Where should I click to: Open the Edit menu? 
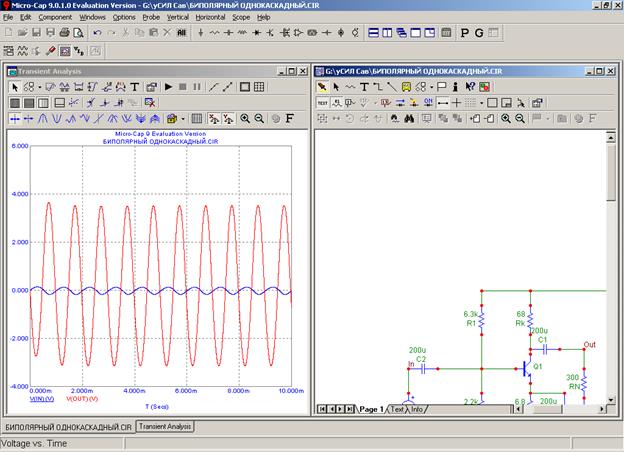(x=25, y=17)
